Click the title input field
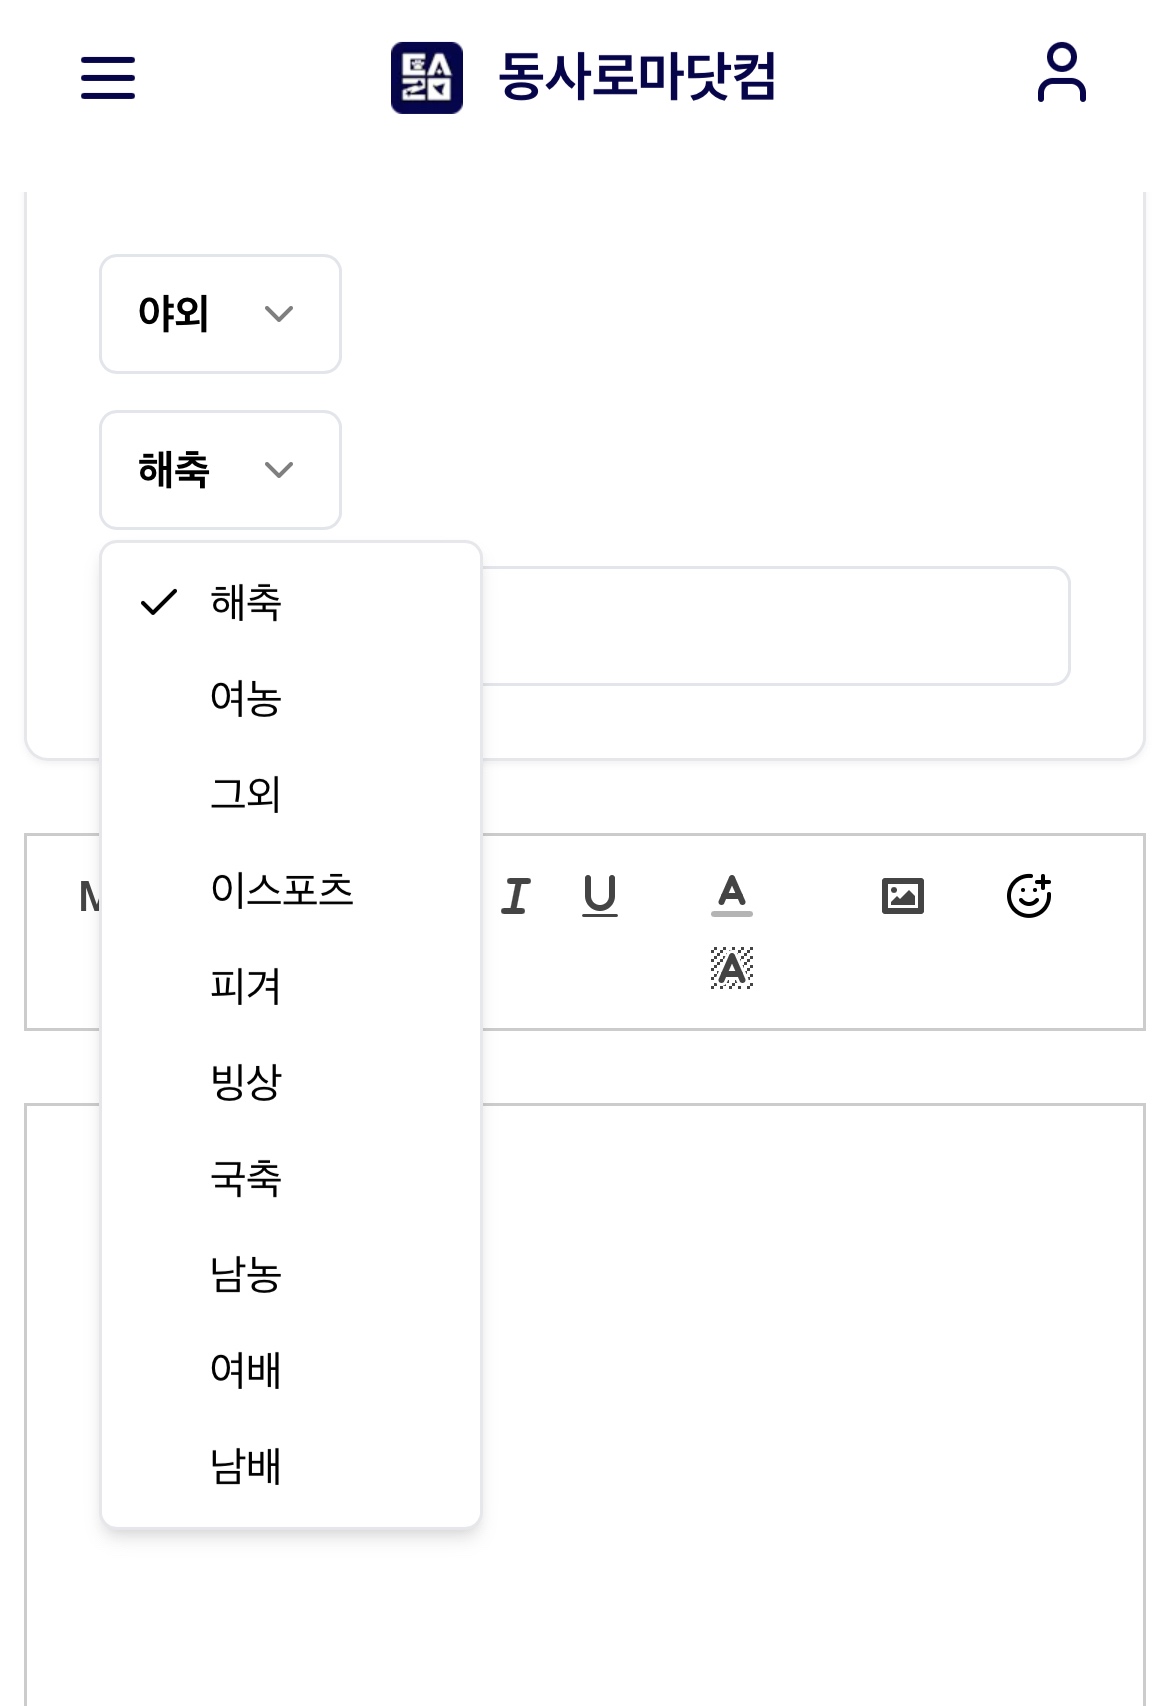This screenshot has width=1170, height=1706. click(x=775, y=627)
